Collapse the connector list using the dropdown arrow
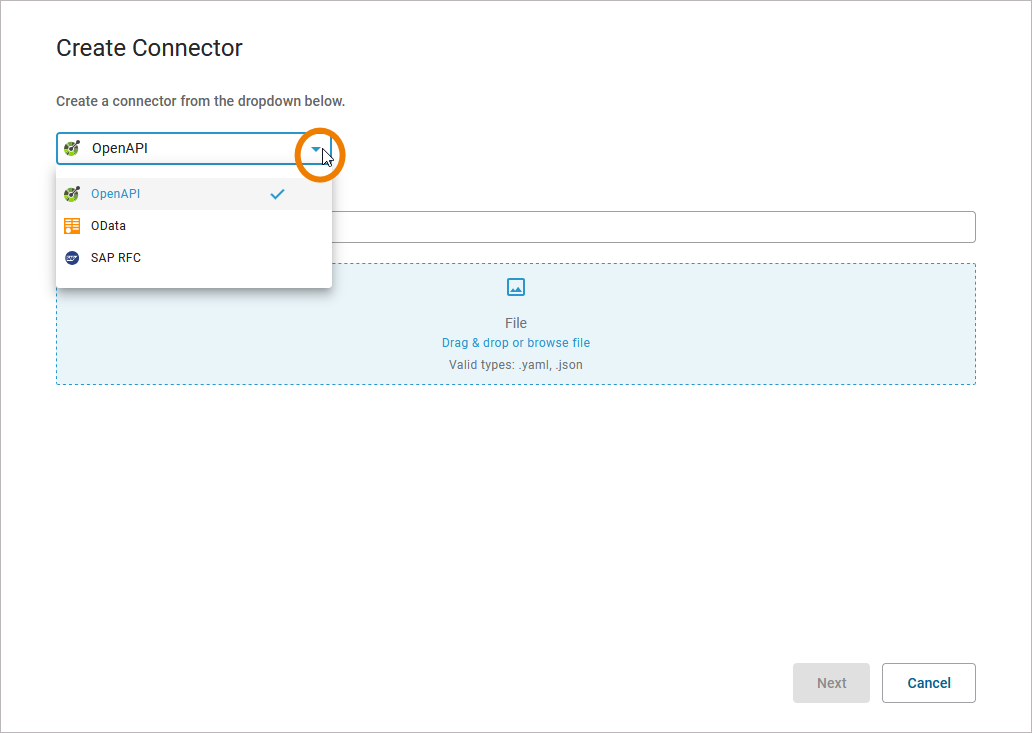 click(316, 150)
